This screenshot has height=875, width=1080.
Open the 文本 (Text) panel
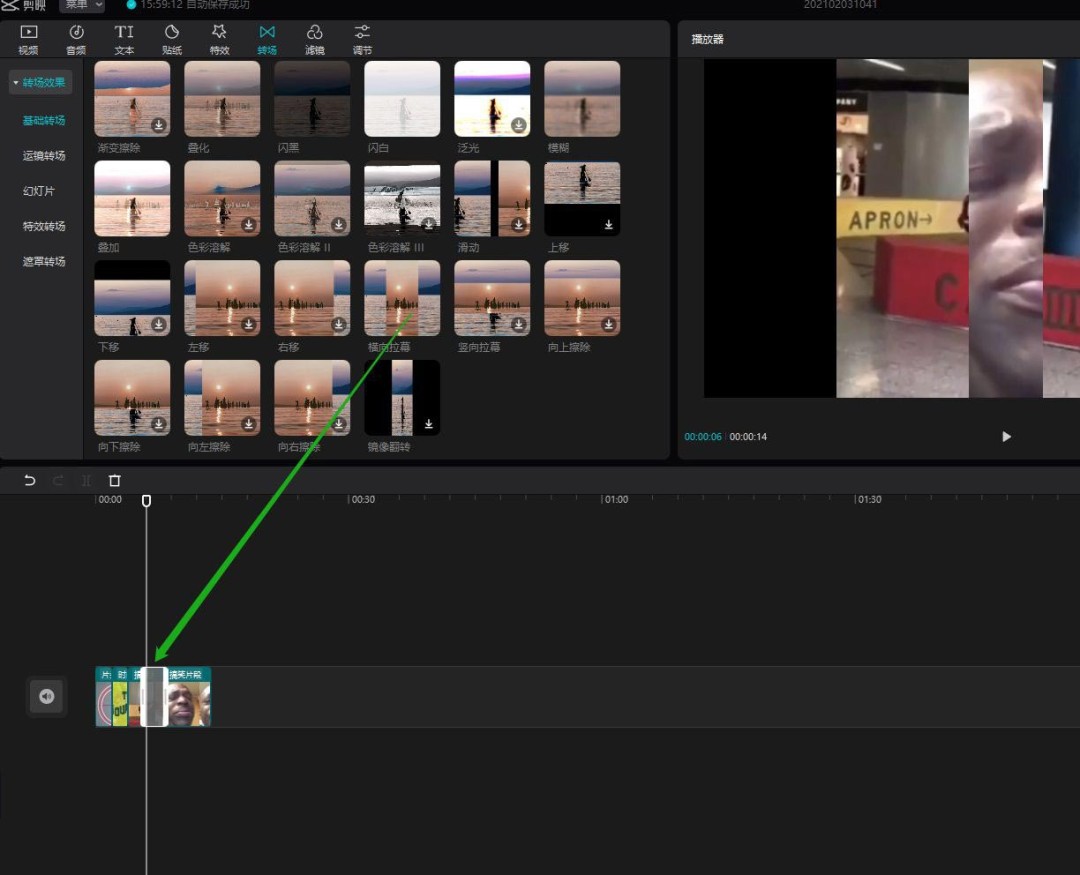pos(124,39)
